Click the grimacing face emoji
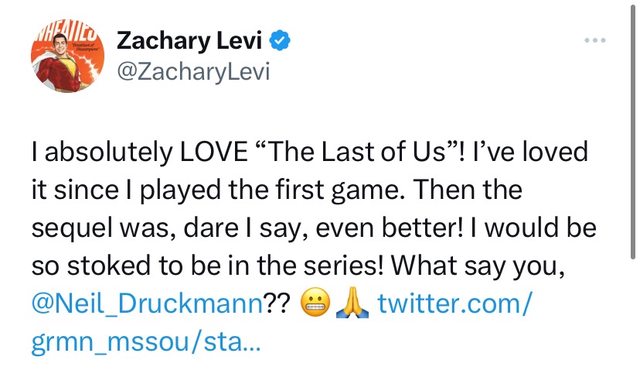640x377 pixels. click(315, 303)
